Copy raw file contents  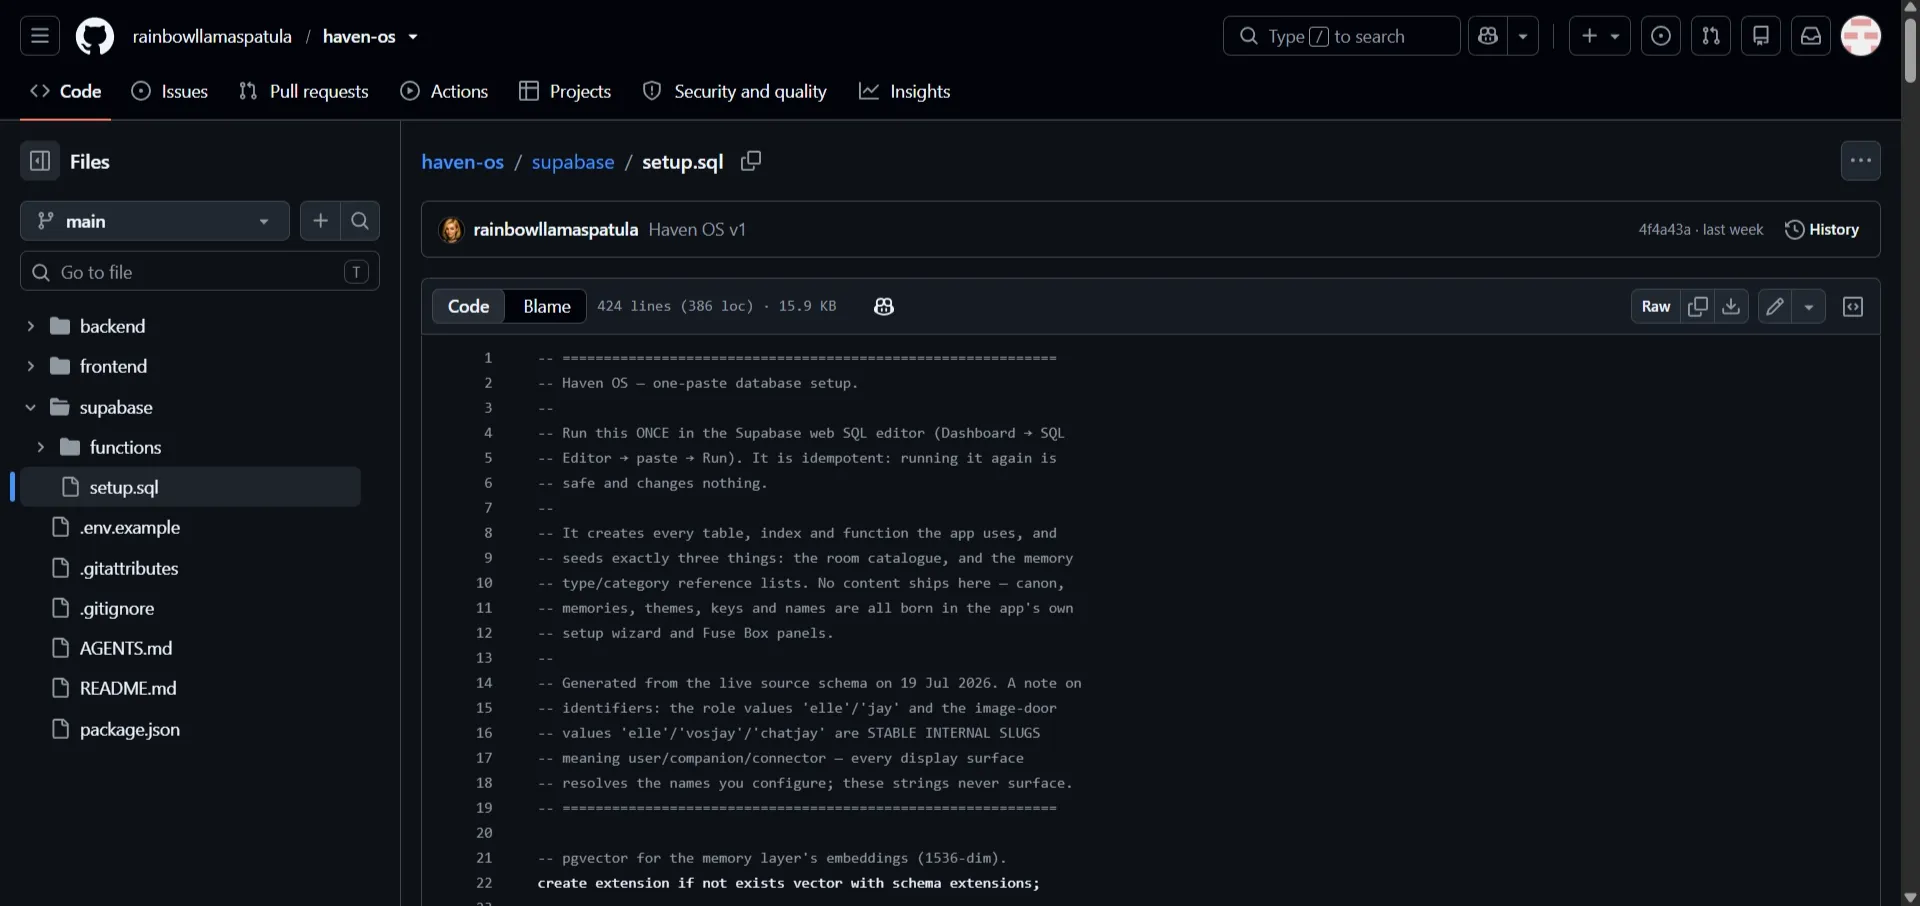[x=1698, y=307]
